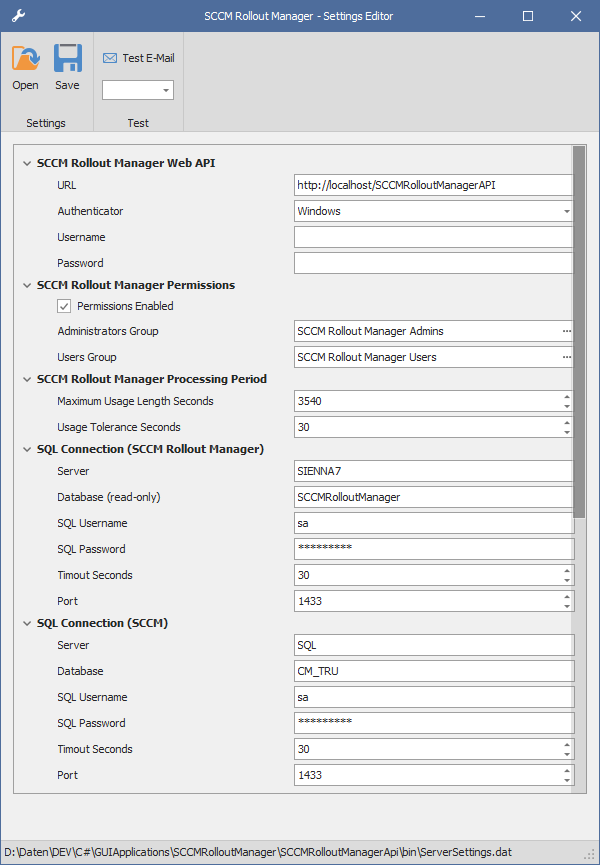Focus the Web API Password field
This screenshot has height=865, width=600.
coord(433,263)
